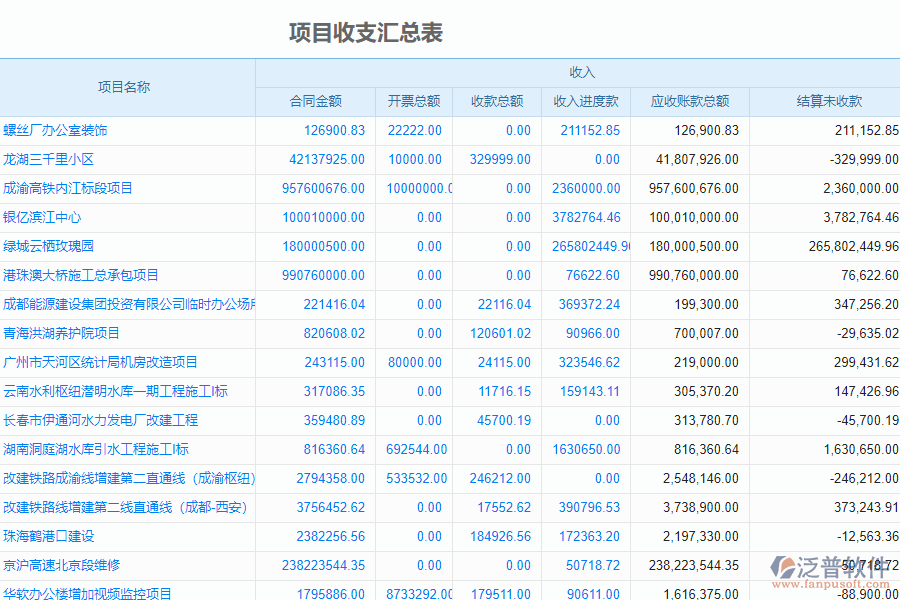Screen dimensions: 900x600
Task: Open 湖南洞庭湖水库引水工程施工标 project
Action: point(95,449)
